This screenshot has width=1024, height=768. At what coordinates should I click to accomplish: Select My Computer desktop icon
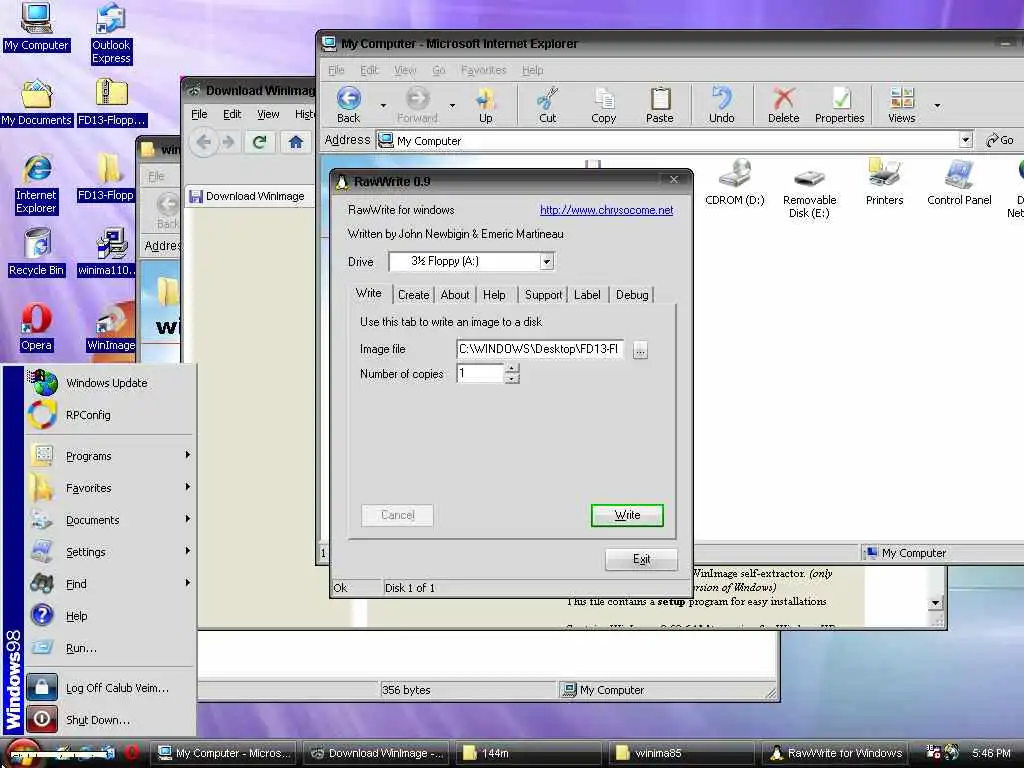[x=36, y=27]
